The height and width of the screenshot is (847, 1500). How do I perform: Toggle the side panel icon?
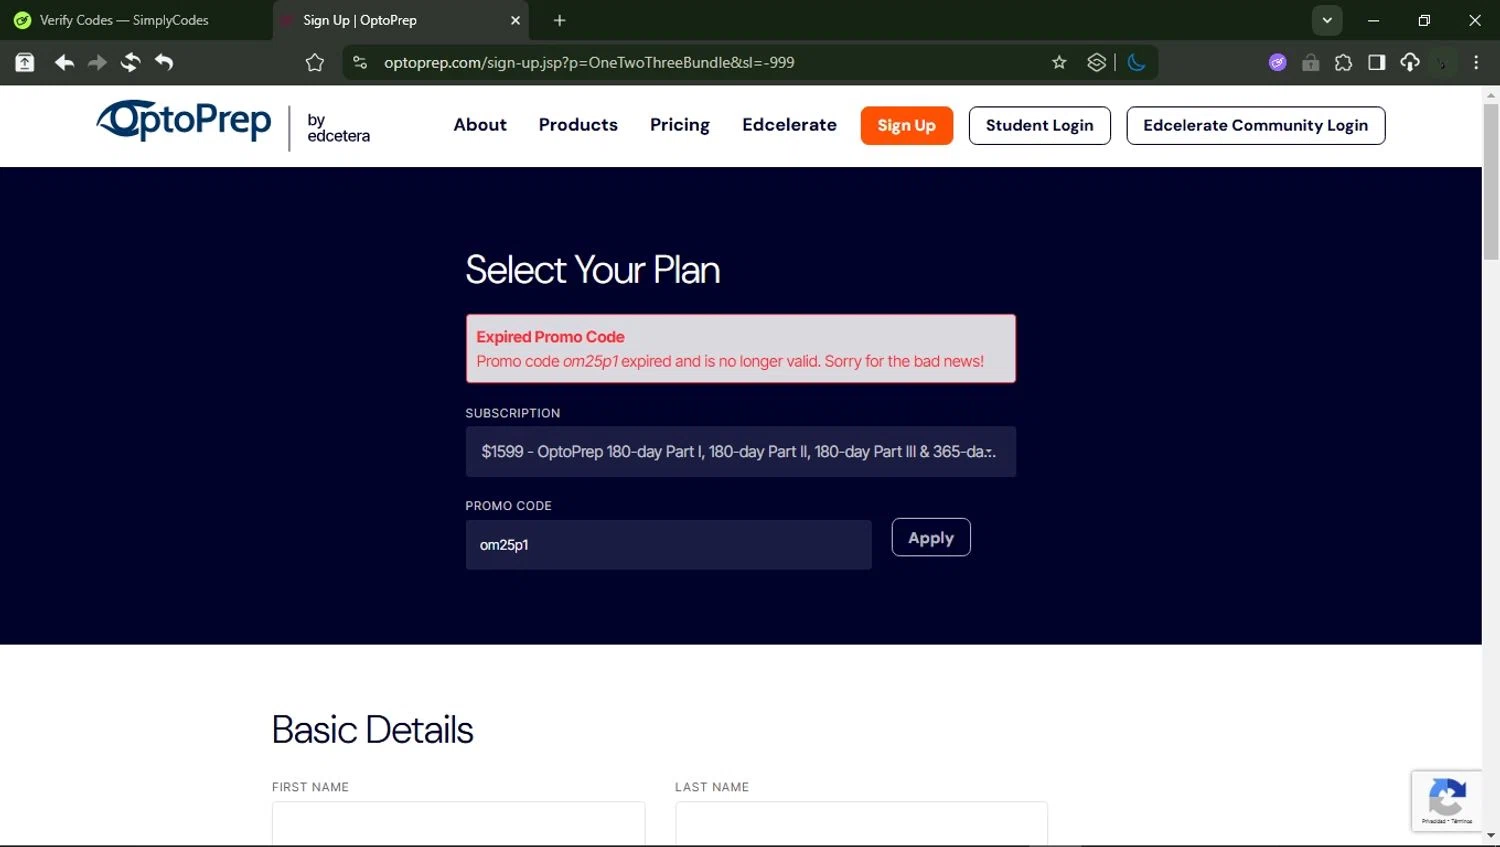(1376, 62)
